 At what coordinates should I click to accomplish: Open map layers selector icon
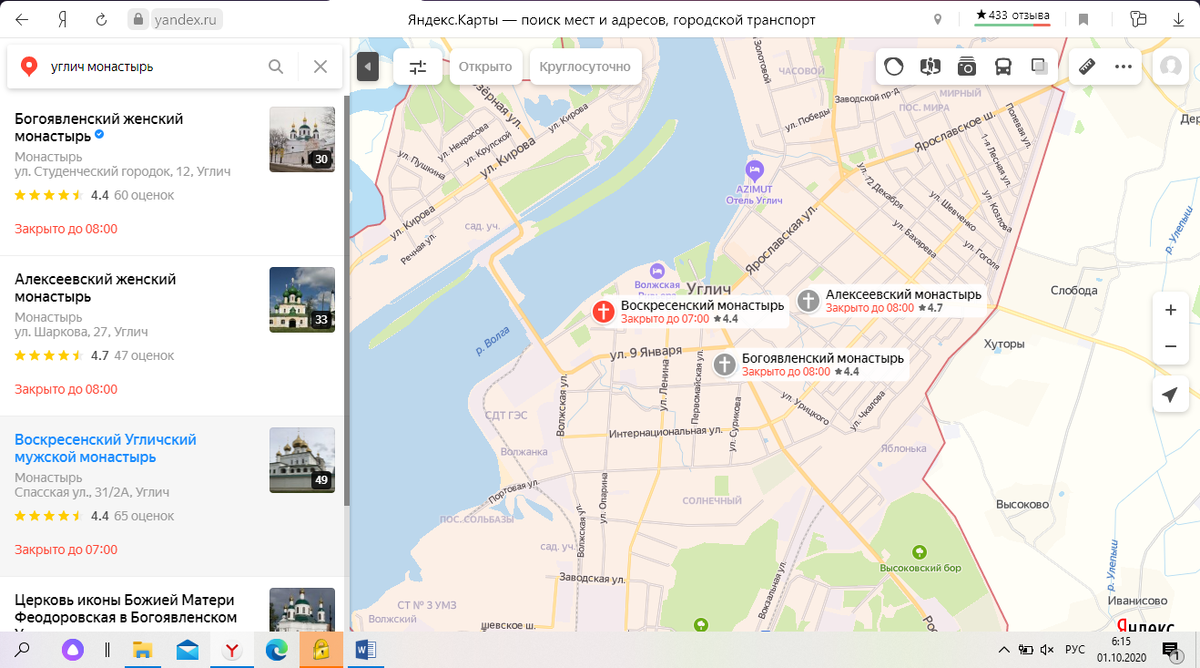[1038, 67]
